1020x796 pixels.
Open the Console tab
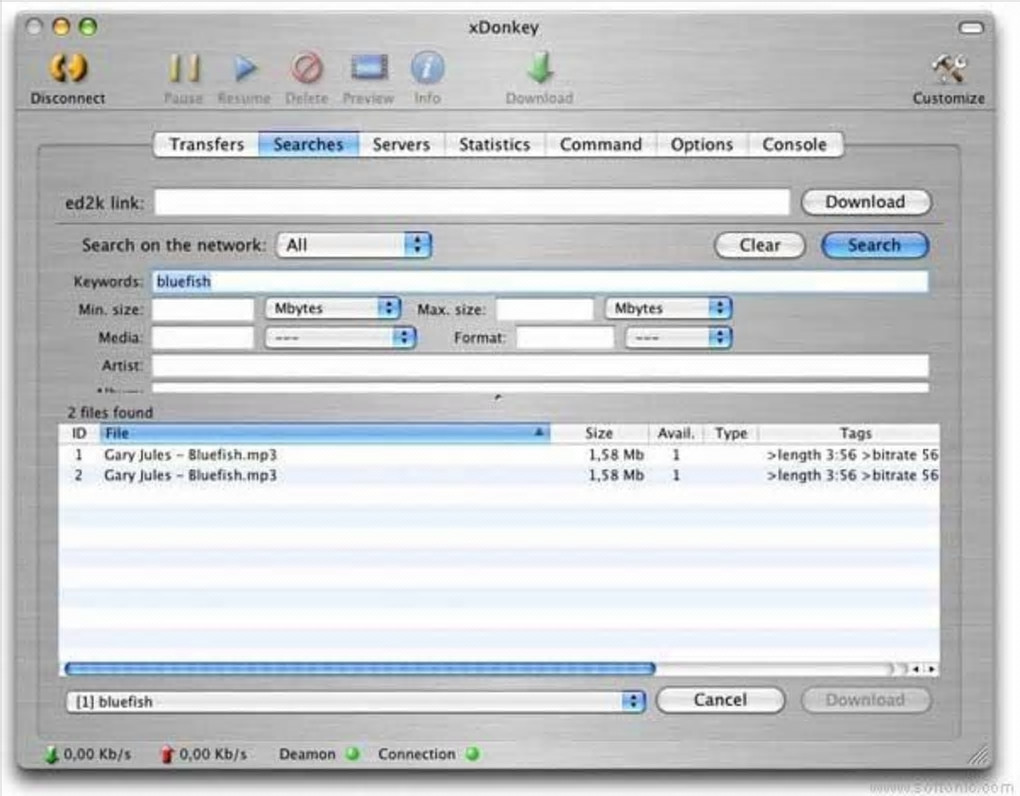point(794,144)
